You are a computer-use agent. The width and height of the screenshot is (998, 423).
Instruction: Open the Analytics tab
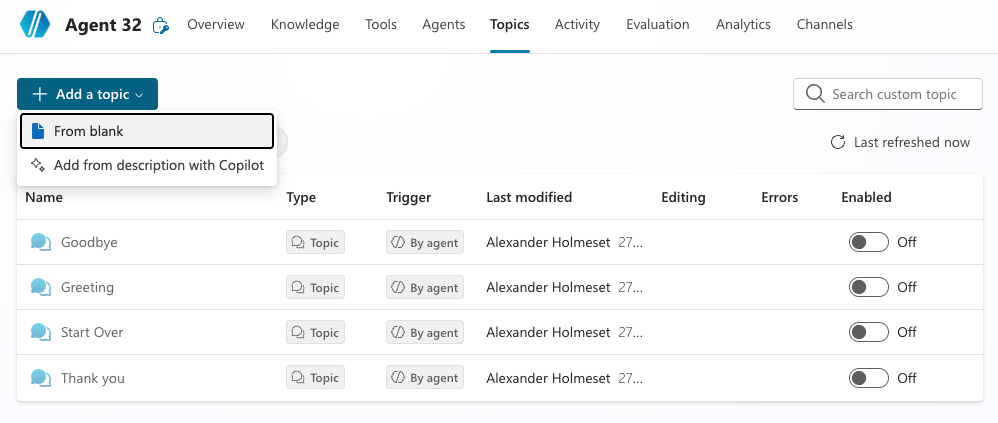pos(743,25)
